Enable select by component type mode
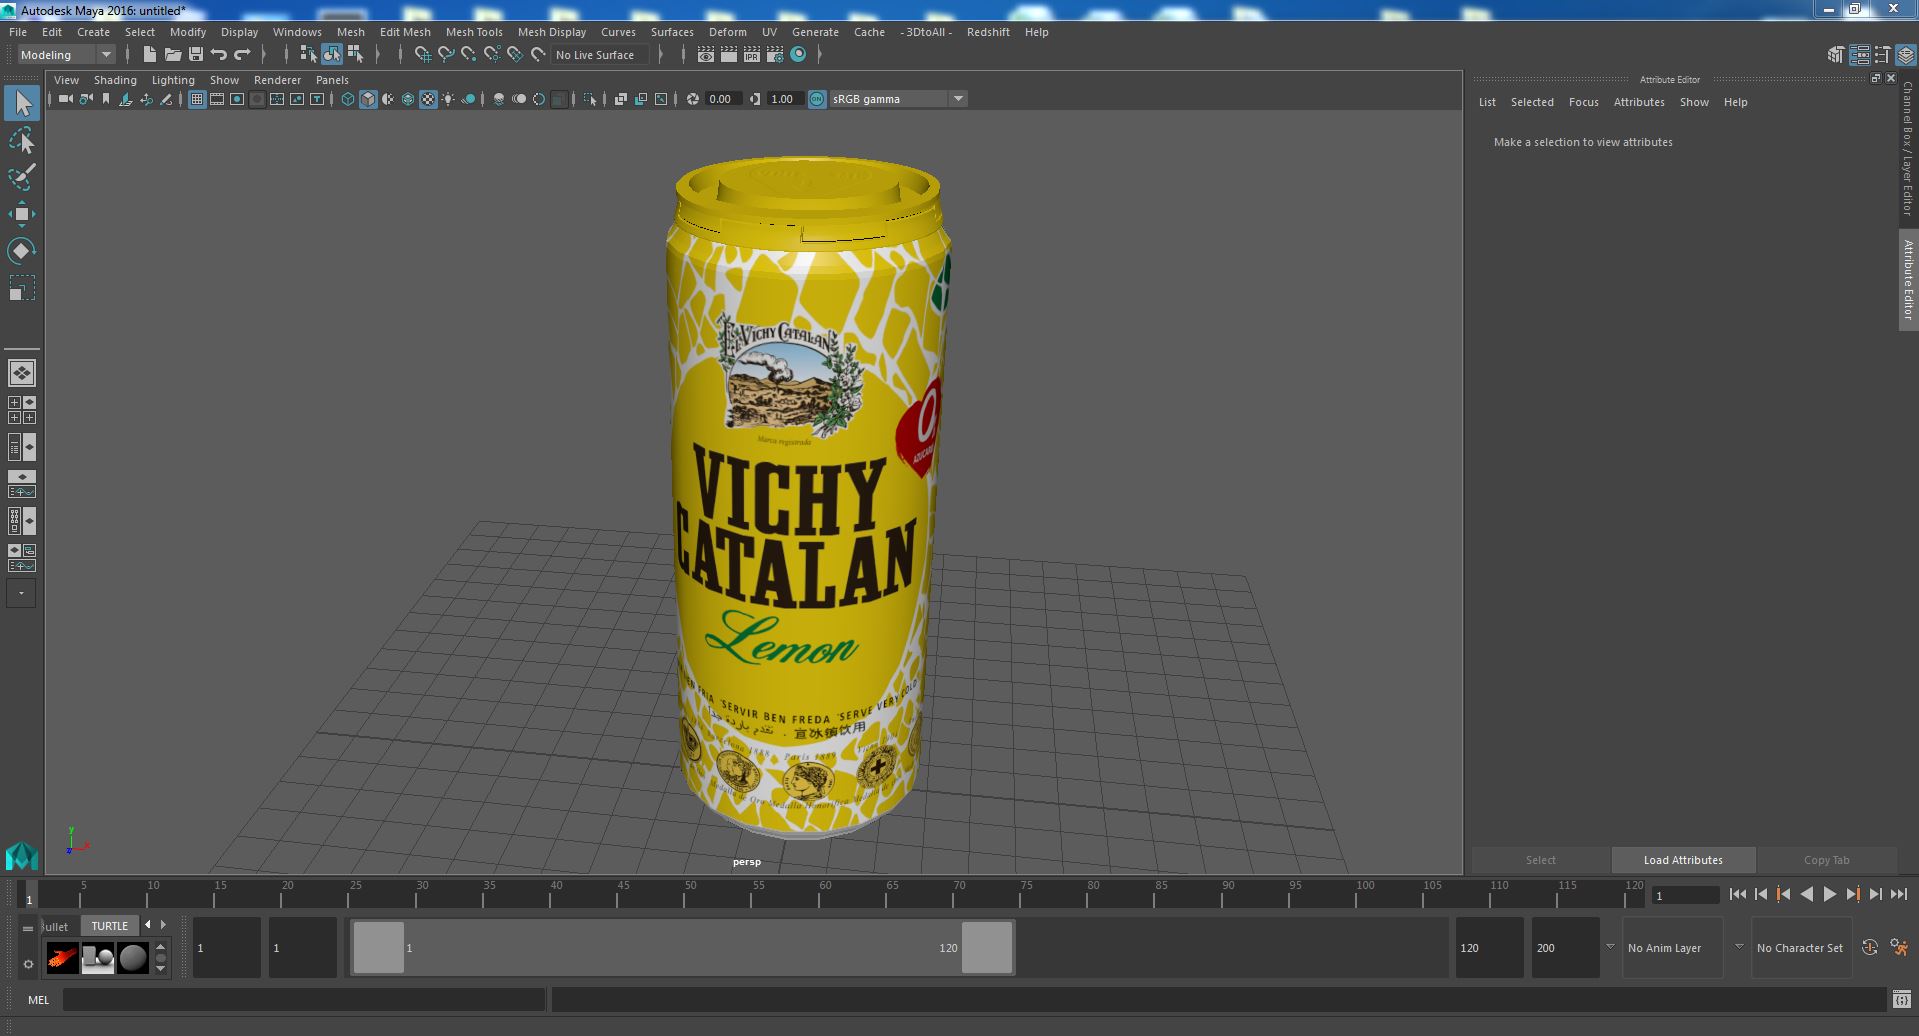 point(355,55)
